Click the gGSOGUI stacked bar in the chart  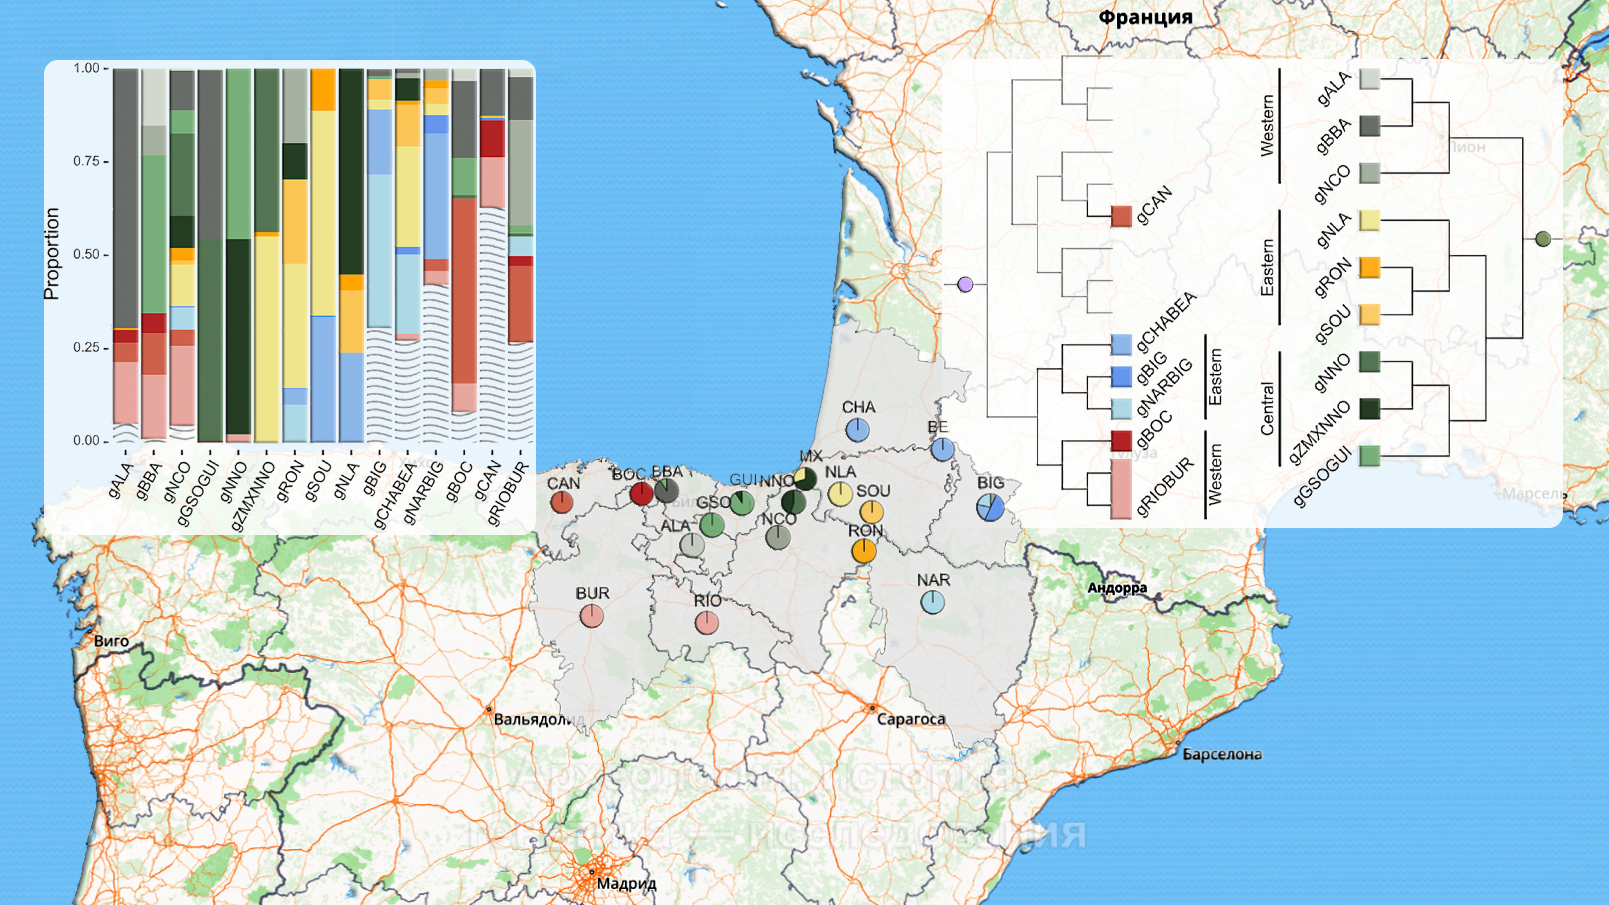pos(210,255)
